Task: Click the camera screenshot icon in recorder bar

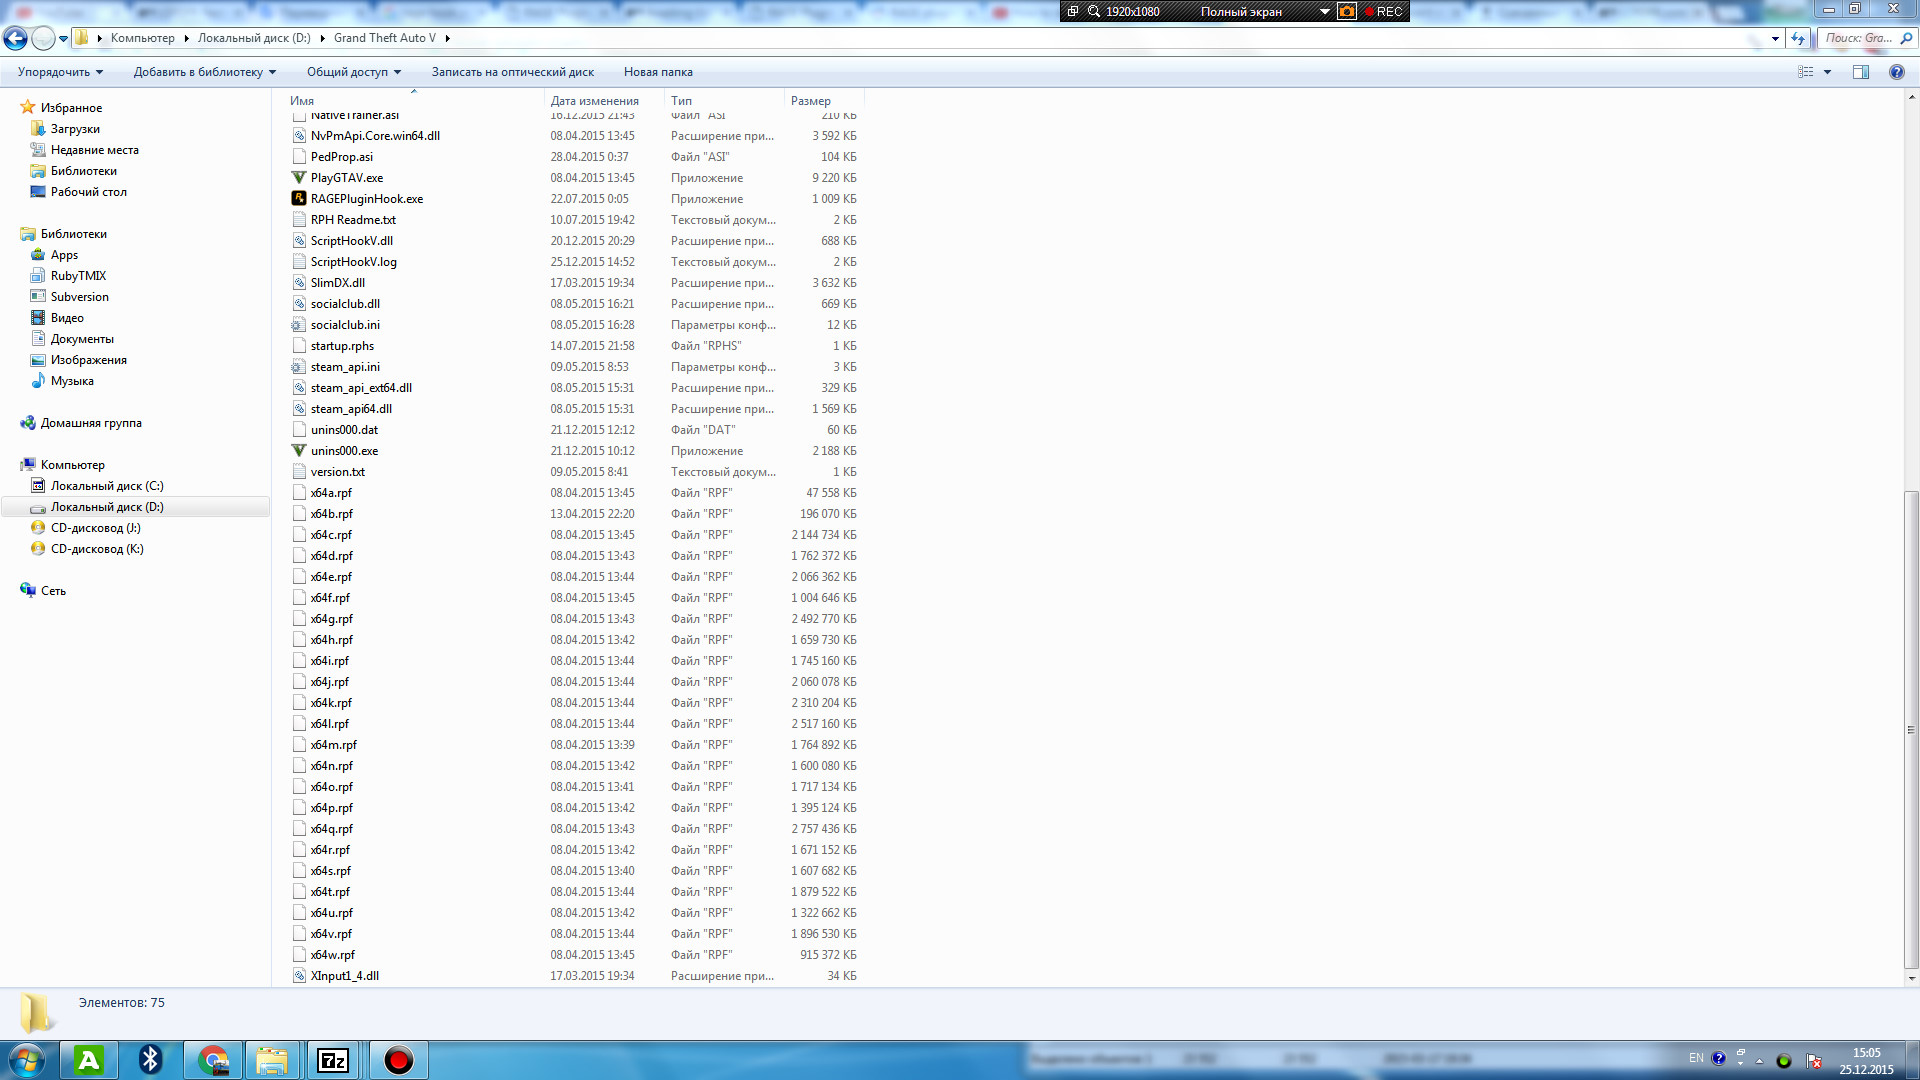Action: 1346,12
